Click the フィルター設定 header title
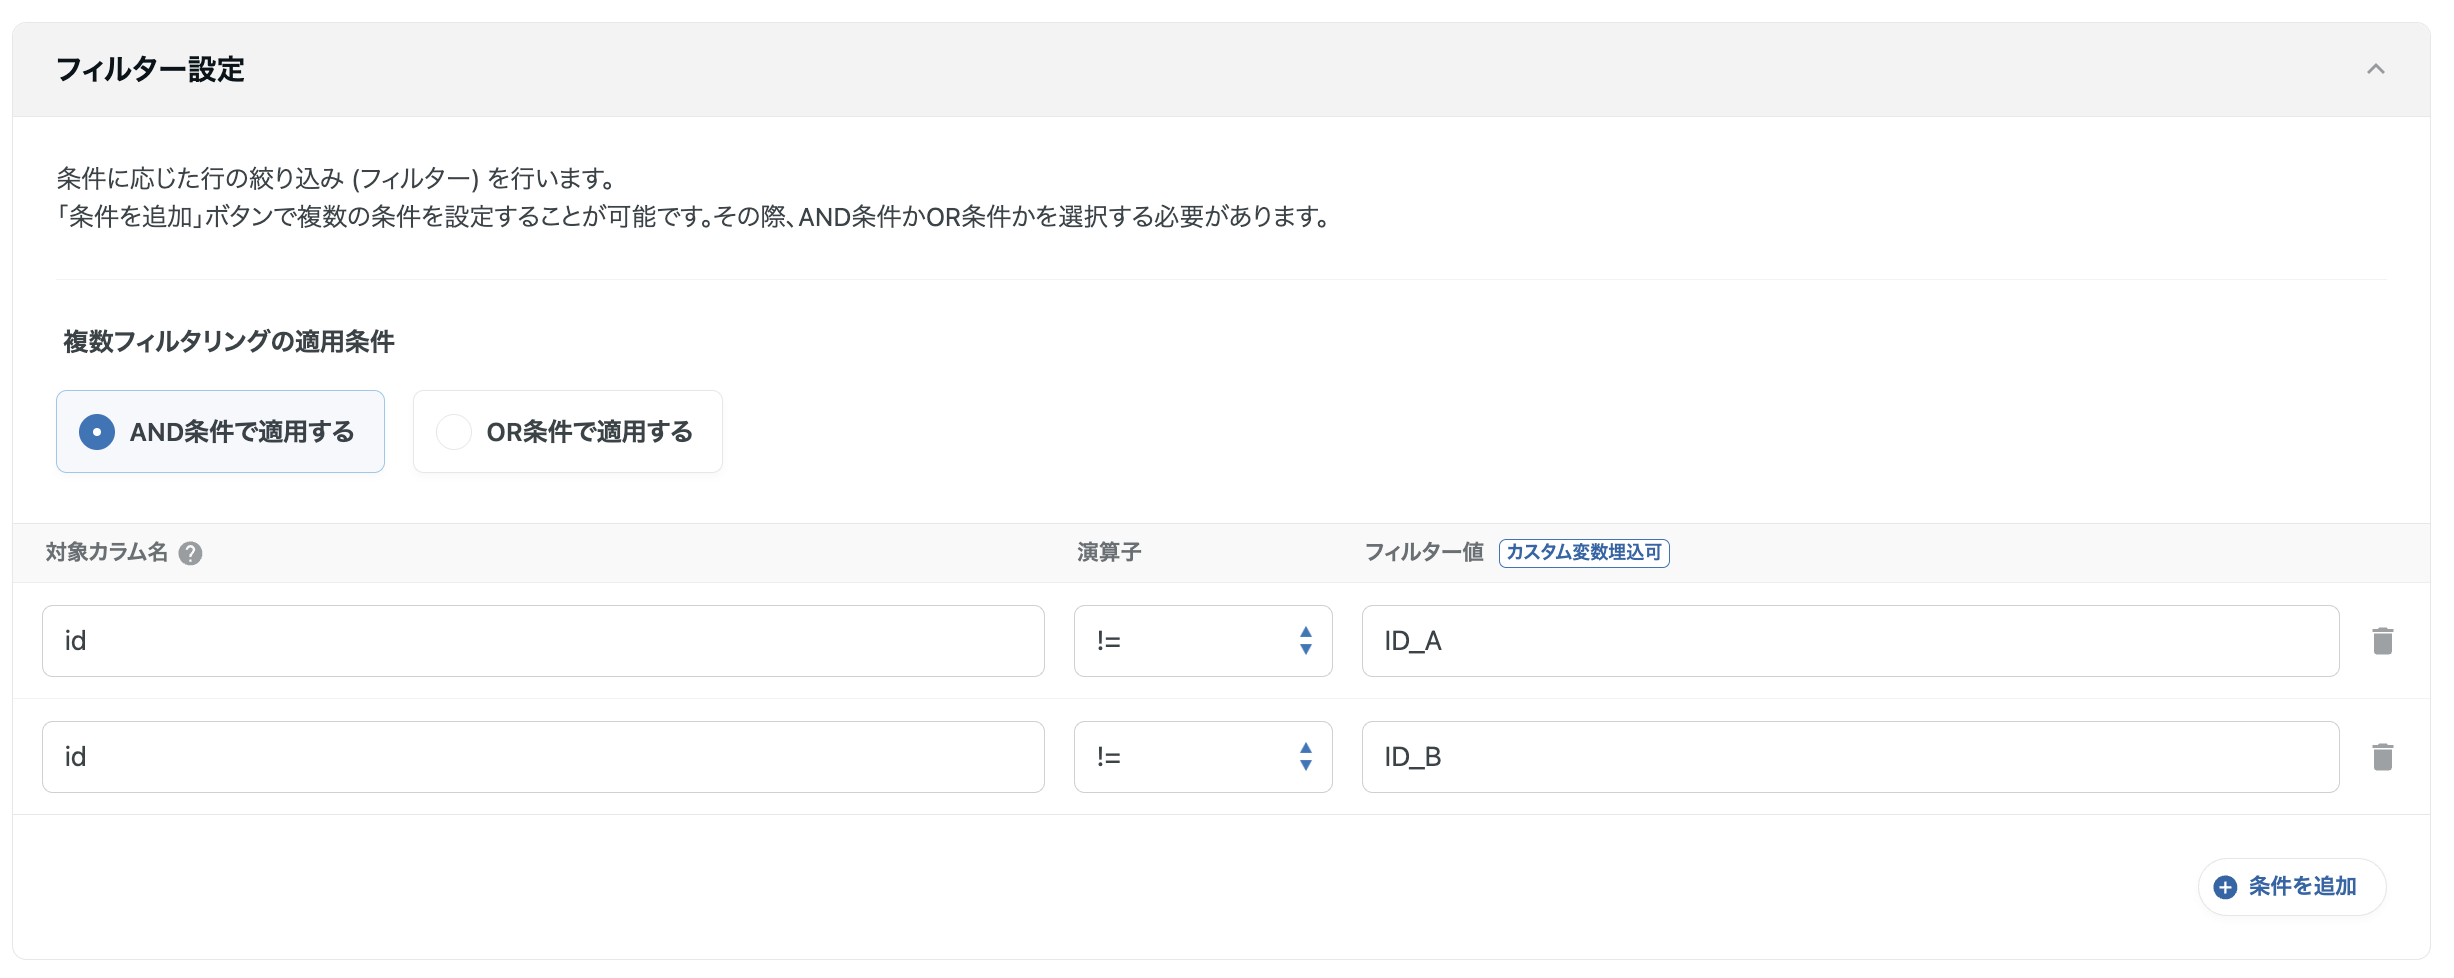Screen dimensions: 2454x978 click(x=150, y=69)
